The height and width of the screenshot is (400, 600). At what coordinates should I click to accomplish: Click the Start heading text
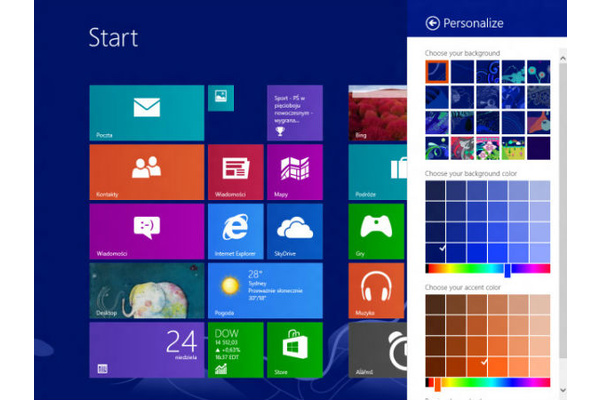113,38
